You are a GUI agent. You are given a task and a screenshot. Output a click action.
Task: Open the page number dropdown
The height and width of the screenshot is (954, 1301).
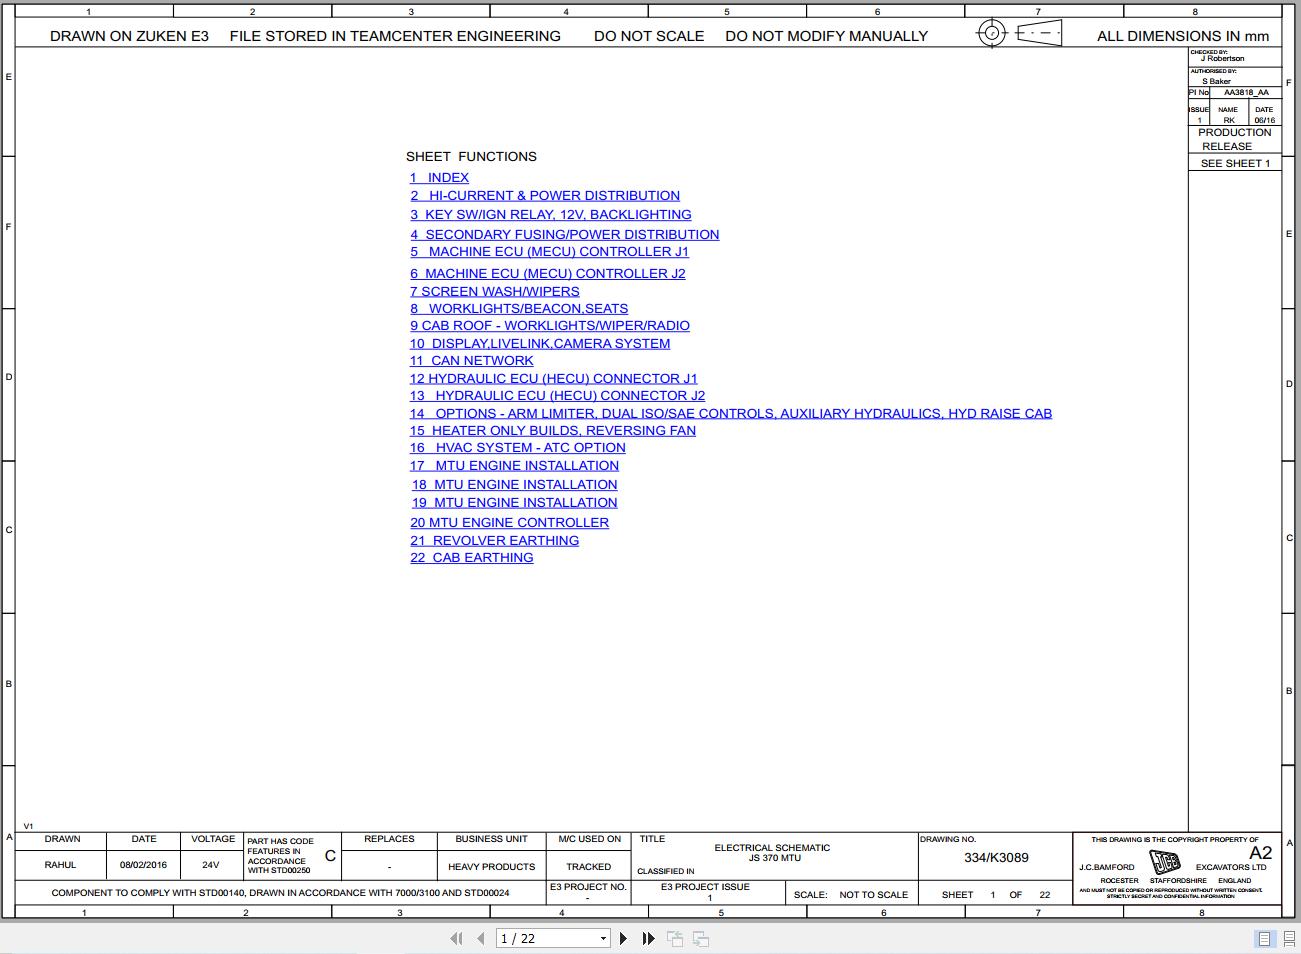tap(603, 938)
